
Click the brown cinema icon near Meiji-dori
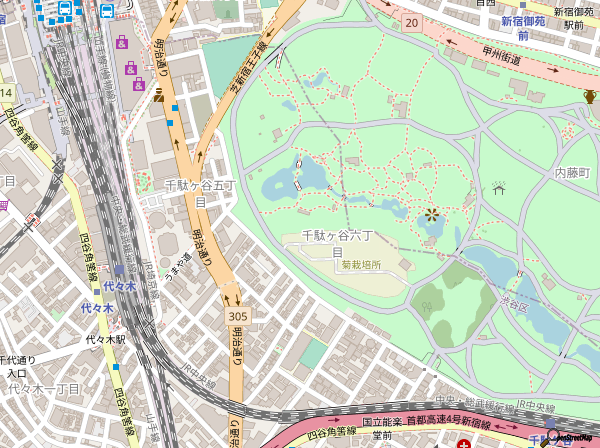coord(159,95)
